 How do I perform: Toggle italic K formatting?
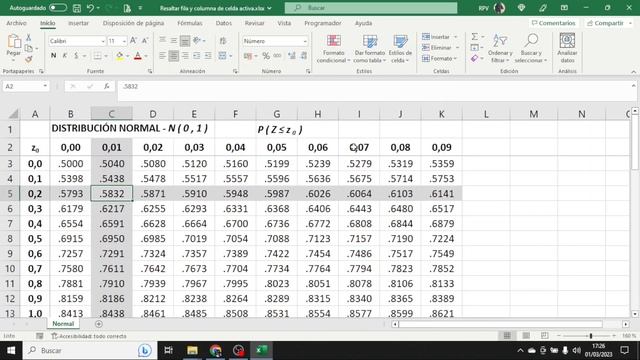(64, 56)
